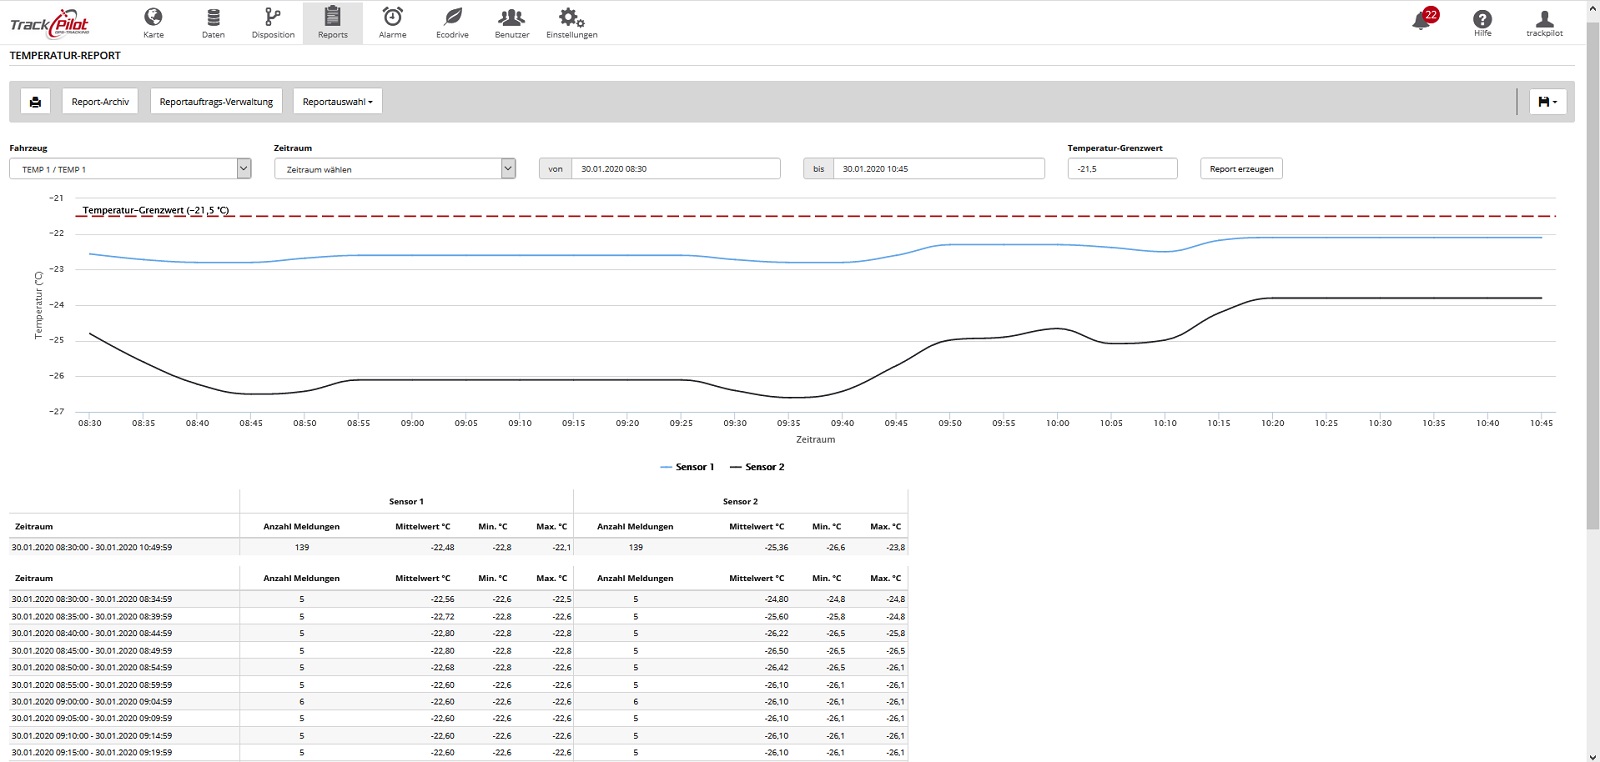
Task: Click the print report icon button
Action: tap(36, 101)
